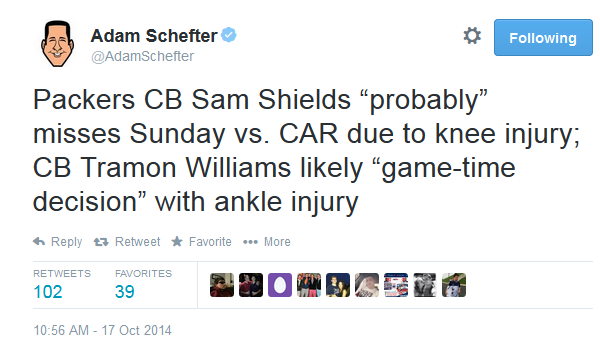Click the Reply arrow icon

click(x=39, y=242)
